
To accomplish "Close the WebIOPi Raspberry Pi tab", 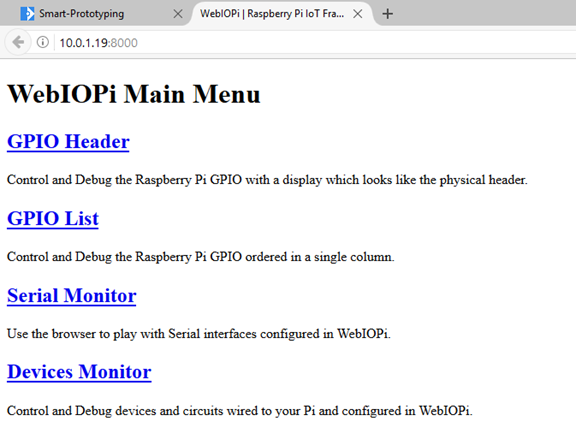I will click(357, 14).
